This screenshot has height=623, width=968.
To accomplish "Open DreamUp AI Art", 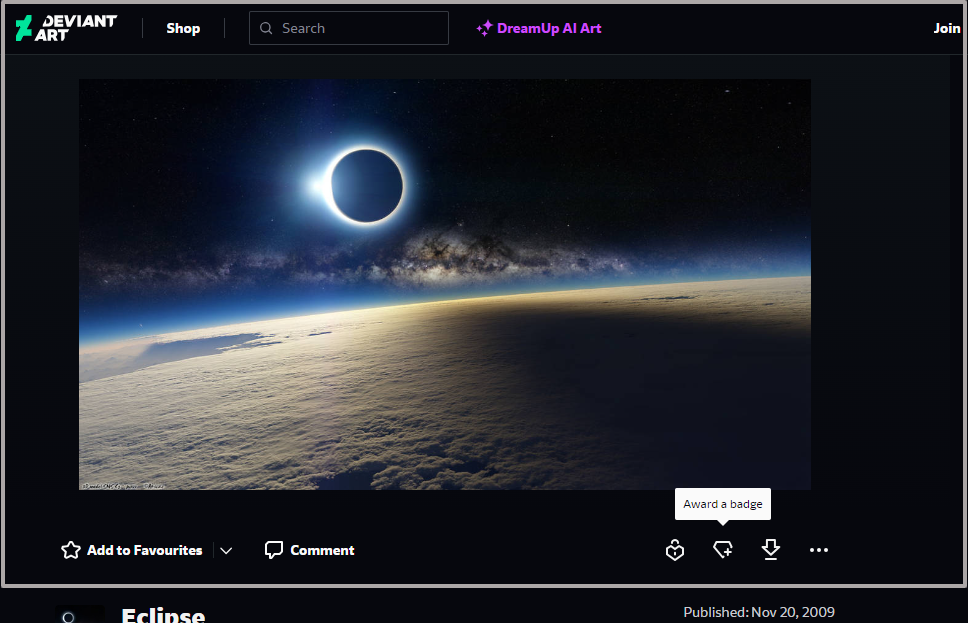I will pos(538,28).
